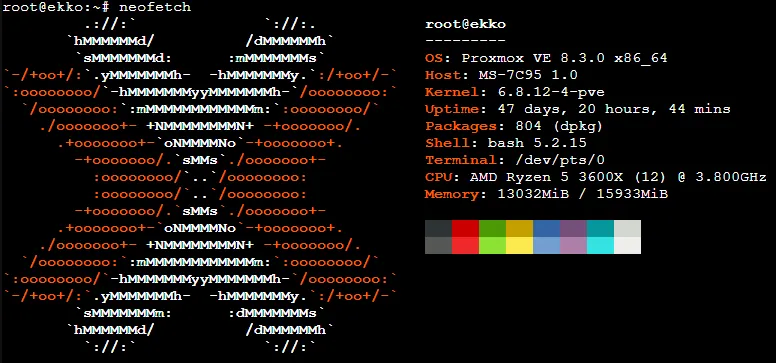776x363 pixels.
Task: Click the dark green color block, top row
Action: (x=492, y=228)
